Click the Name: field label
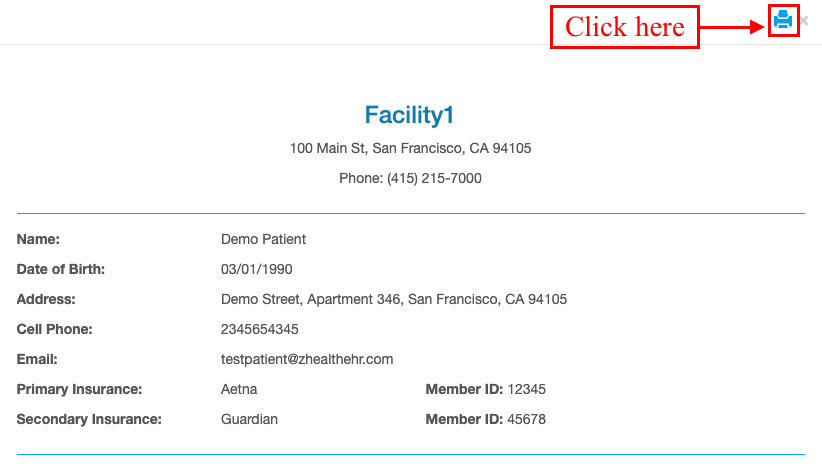The height and width of the screenshot is (468, 822). pyautogui.click(x=38, y=240)
